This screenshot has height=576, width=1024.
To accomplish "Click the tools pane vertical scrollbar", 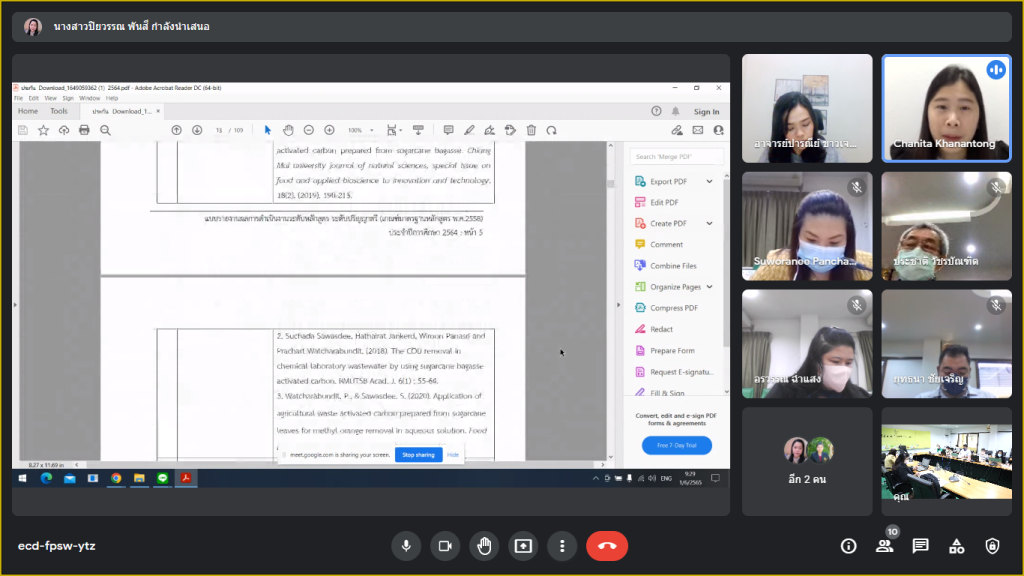I will (x=726, y=284).
